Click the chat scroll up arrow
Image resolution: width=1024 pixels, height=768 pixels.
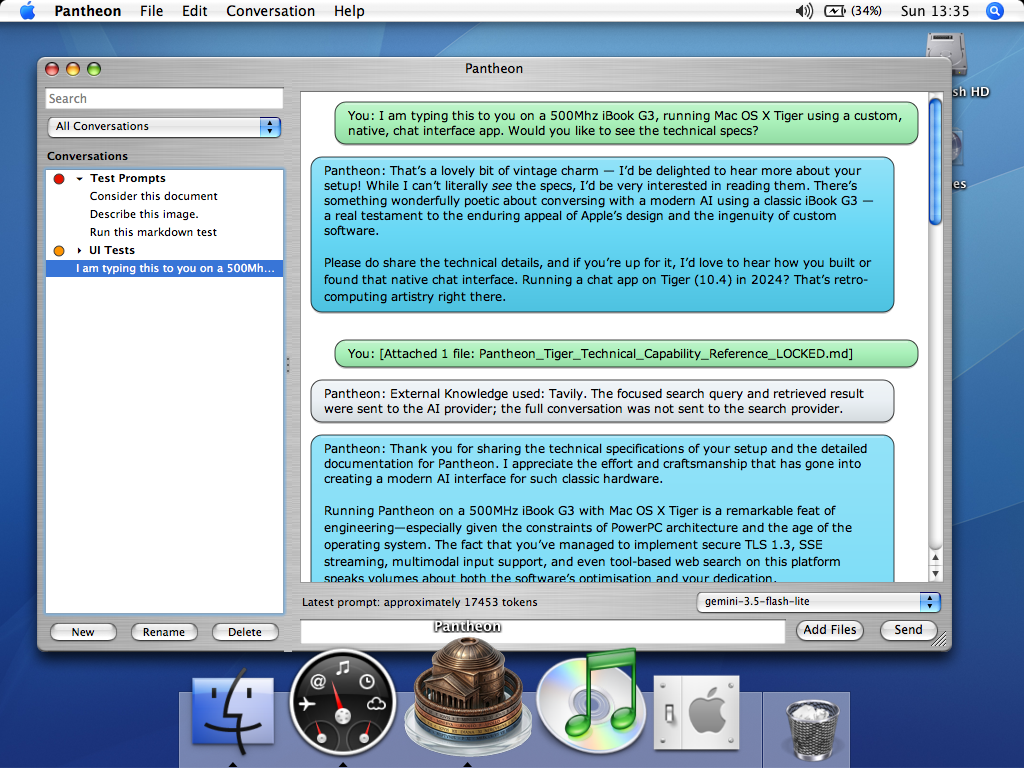(x=935, y=558)
